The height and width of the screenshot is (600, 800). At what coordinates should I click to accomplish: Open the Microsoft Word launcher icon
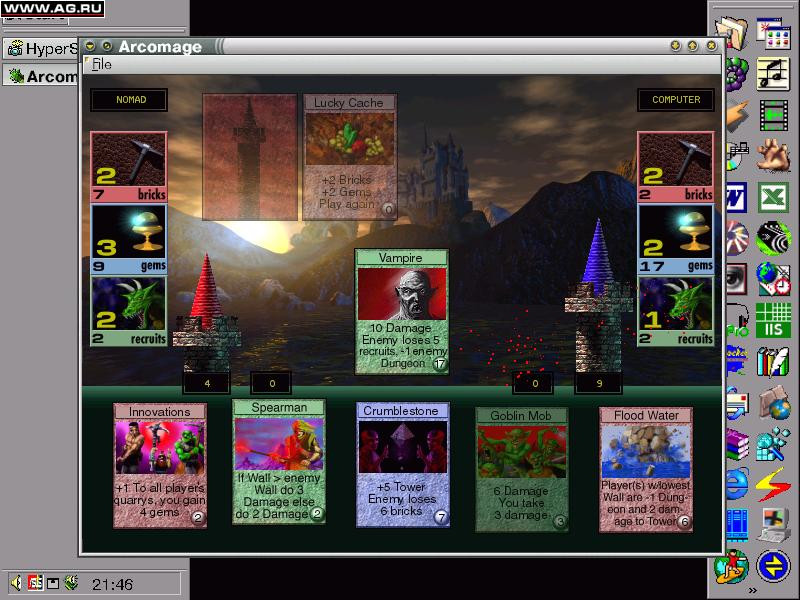pos(737,197)
